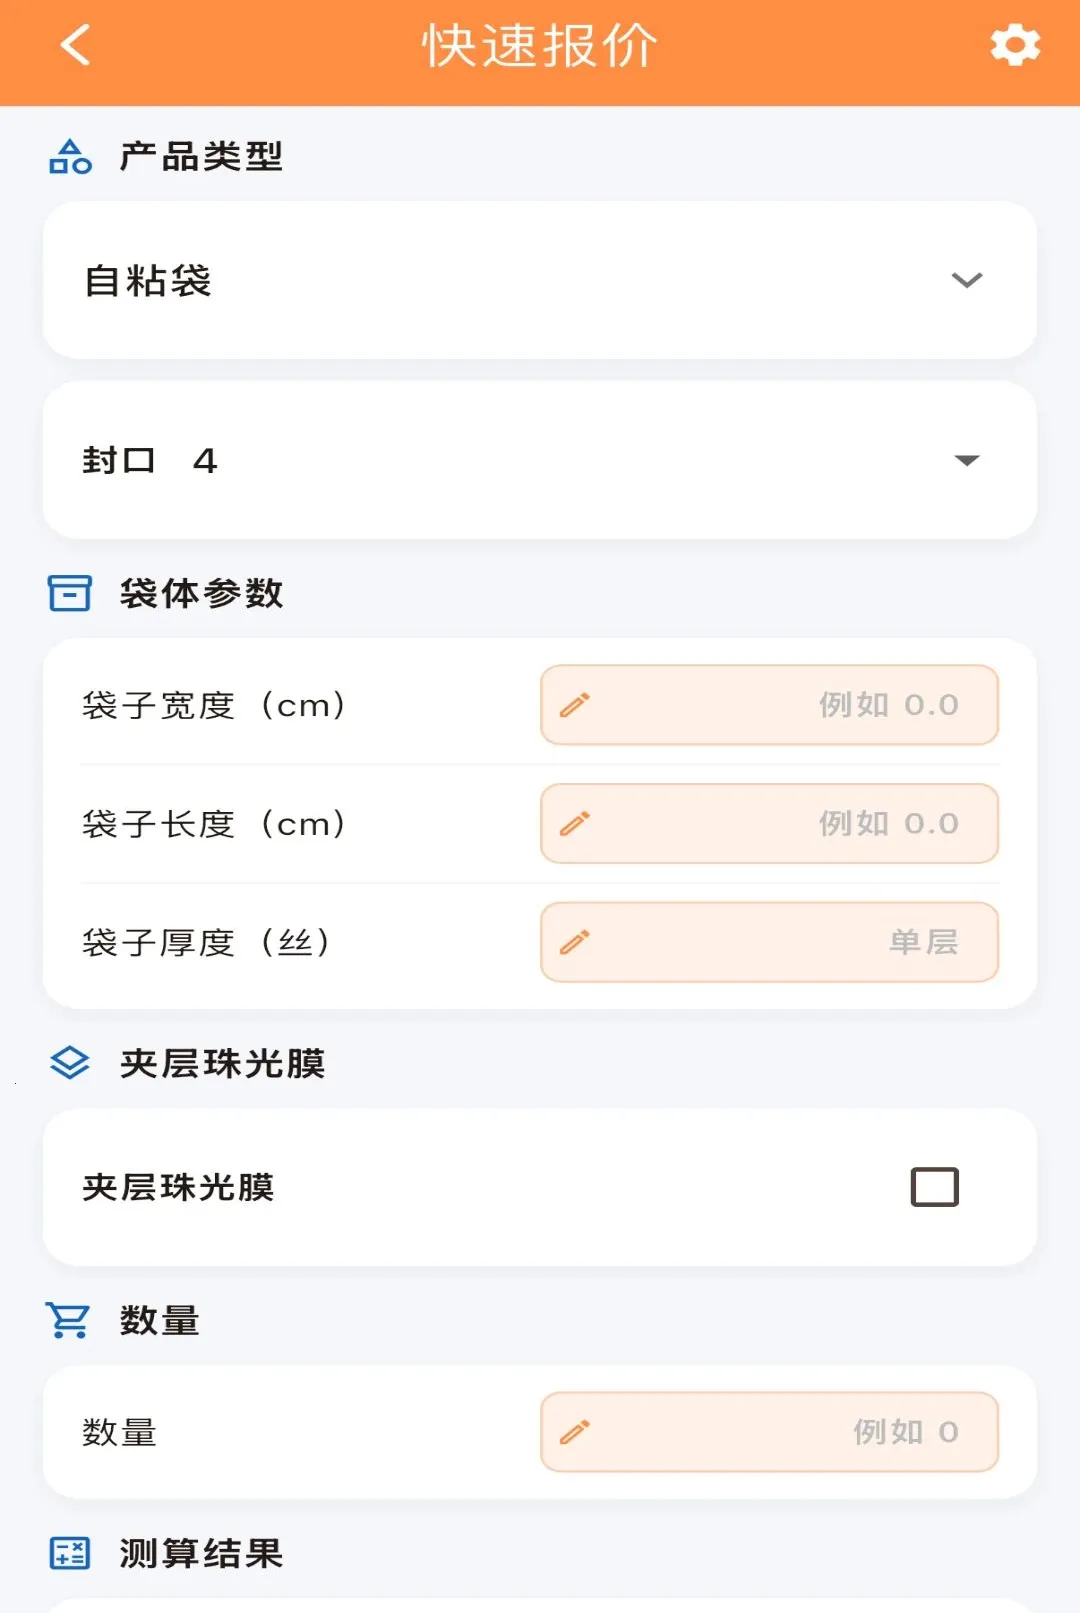Image resolution: width=1080 pixels, height=1613 pixels.
Task: Click the 夹层珠光膜 layers icon
Action: point(70,1063)
